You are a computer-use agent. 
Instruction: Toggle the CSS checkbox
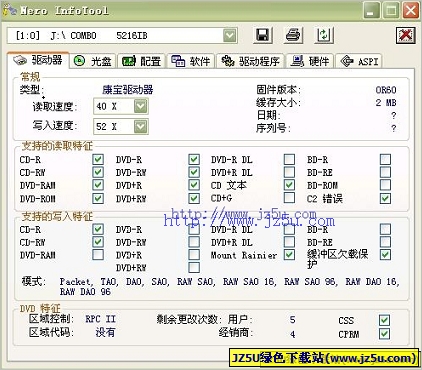pyautogui.click(x=385, y=320)
